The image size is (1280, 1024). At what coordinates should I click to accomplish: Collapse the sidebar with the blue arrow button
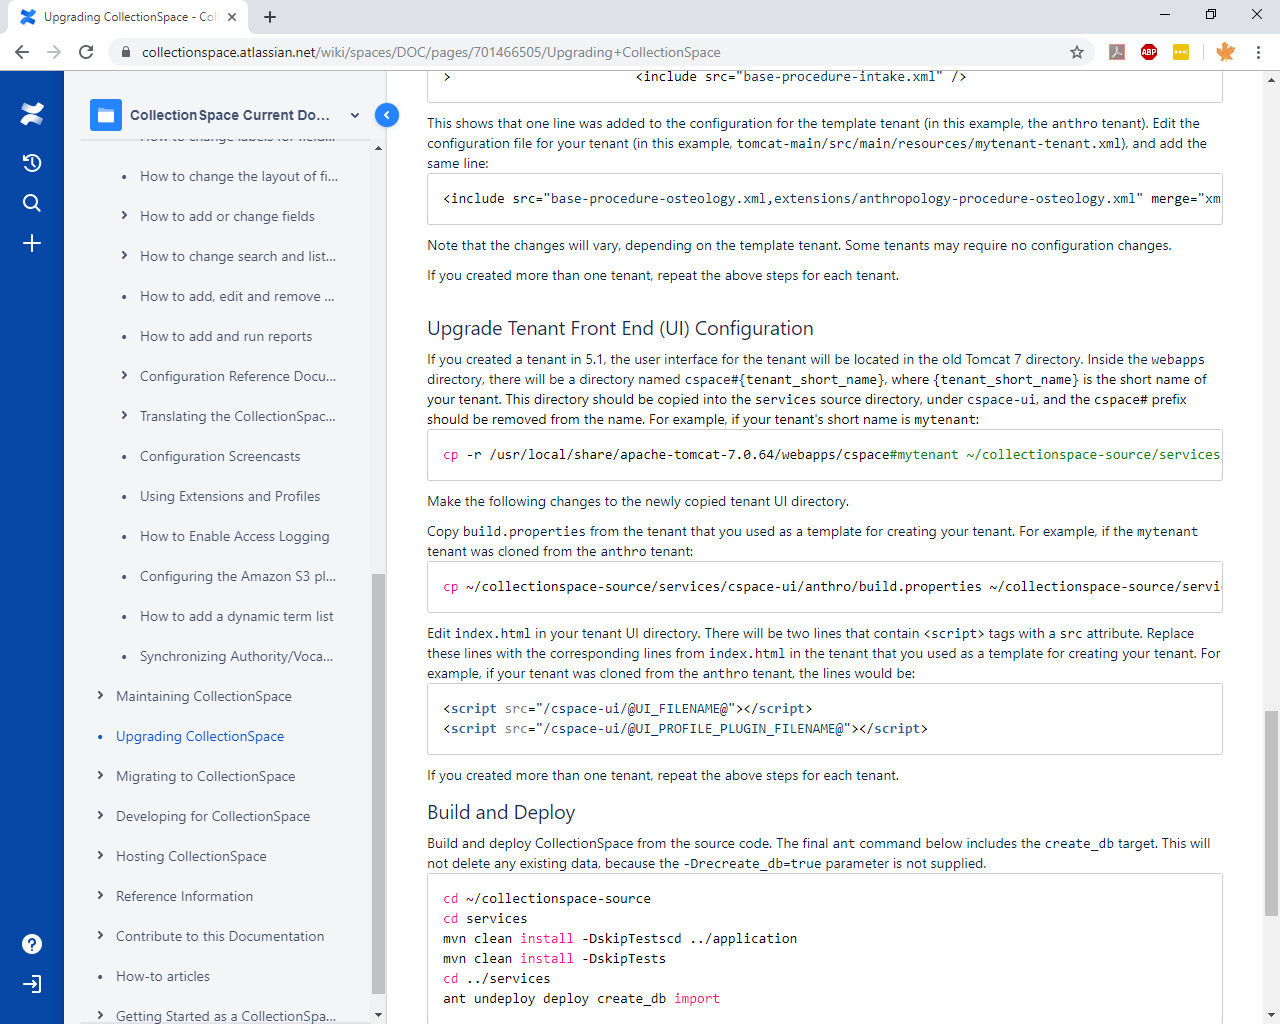(x=387, y=115)
